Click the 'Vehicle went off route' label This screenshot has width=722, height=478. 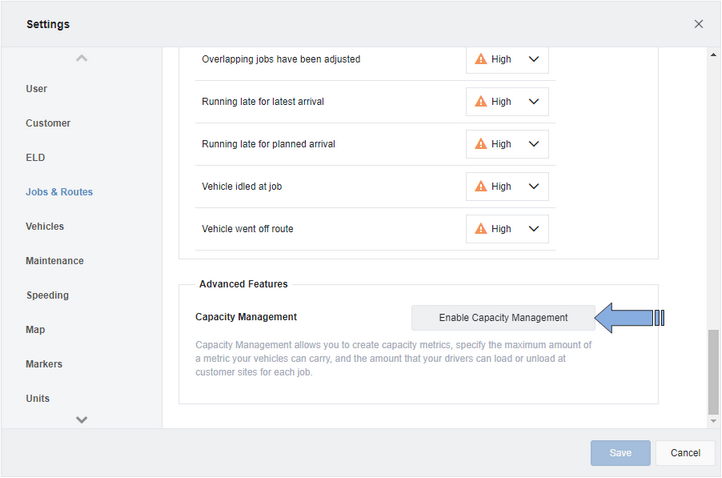coord(247,228)
